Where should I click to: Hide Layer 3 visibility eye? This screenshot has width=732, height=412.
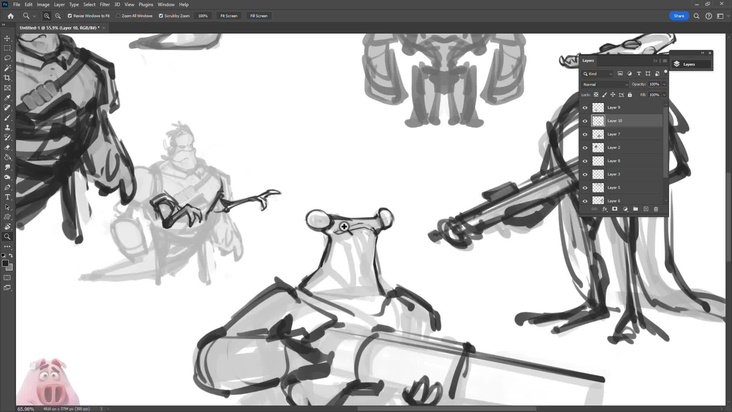pyautogui.click(x=585, y=174)
